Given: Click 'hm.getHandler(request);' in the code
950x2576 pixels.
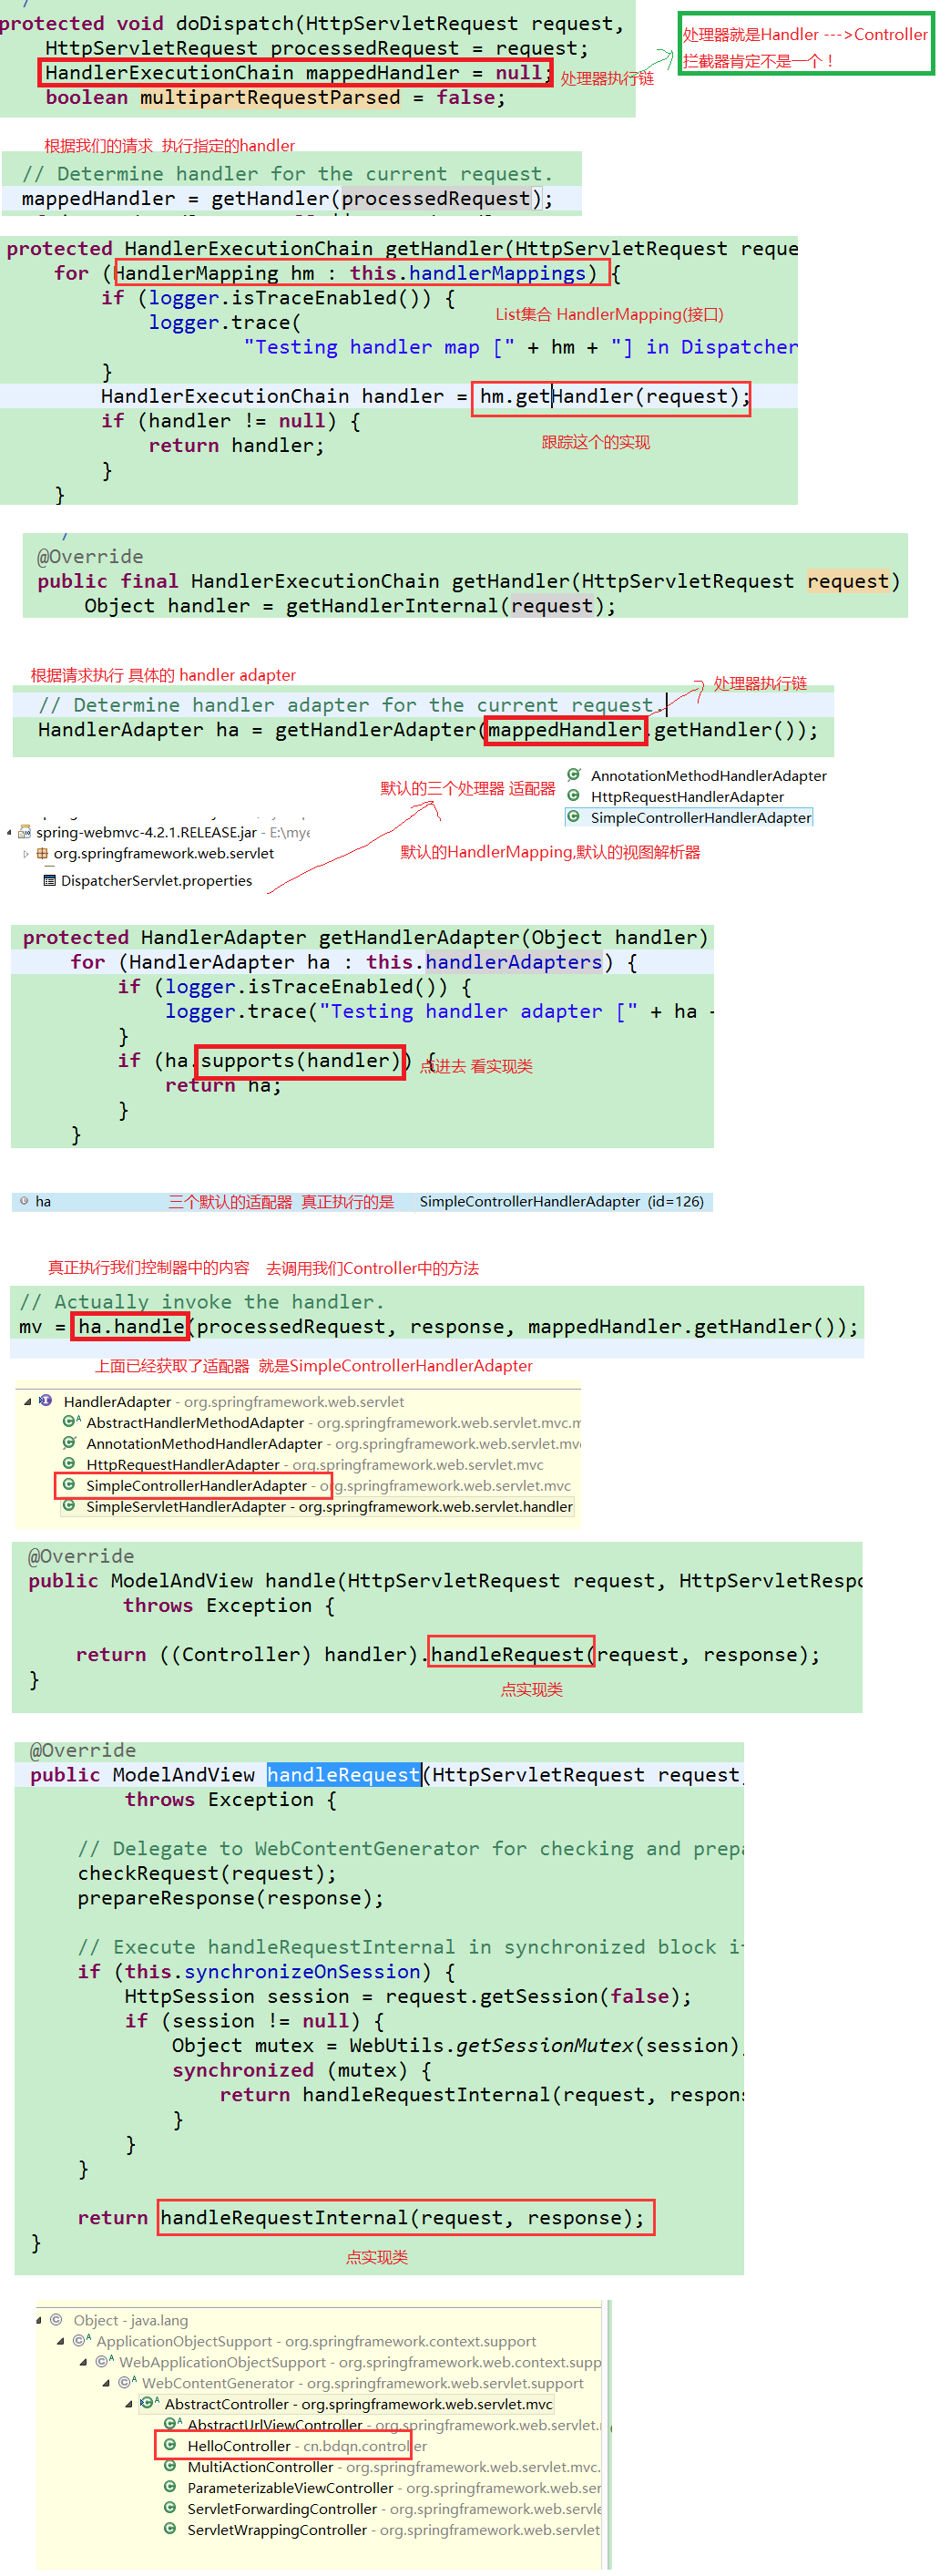Looking at the screenshot, I should 614,397.
